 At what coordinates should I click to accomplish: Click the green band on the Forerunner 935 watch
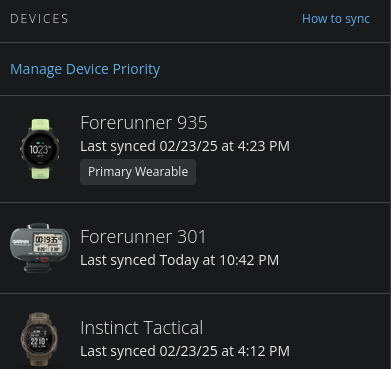[x=40, y=126]
